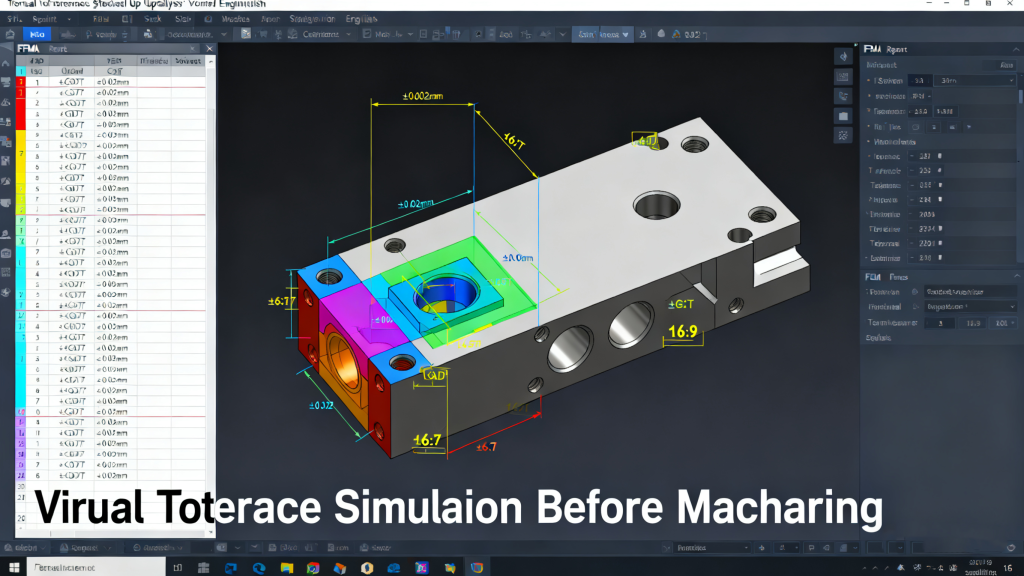Click the second icon in right panel sidebar
This screenshot has height=576, width=1024.
coord(843,77)
